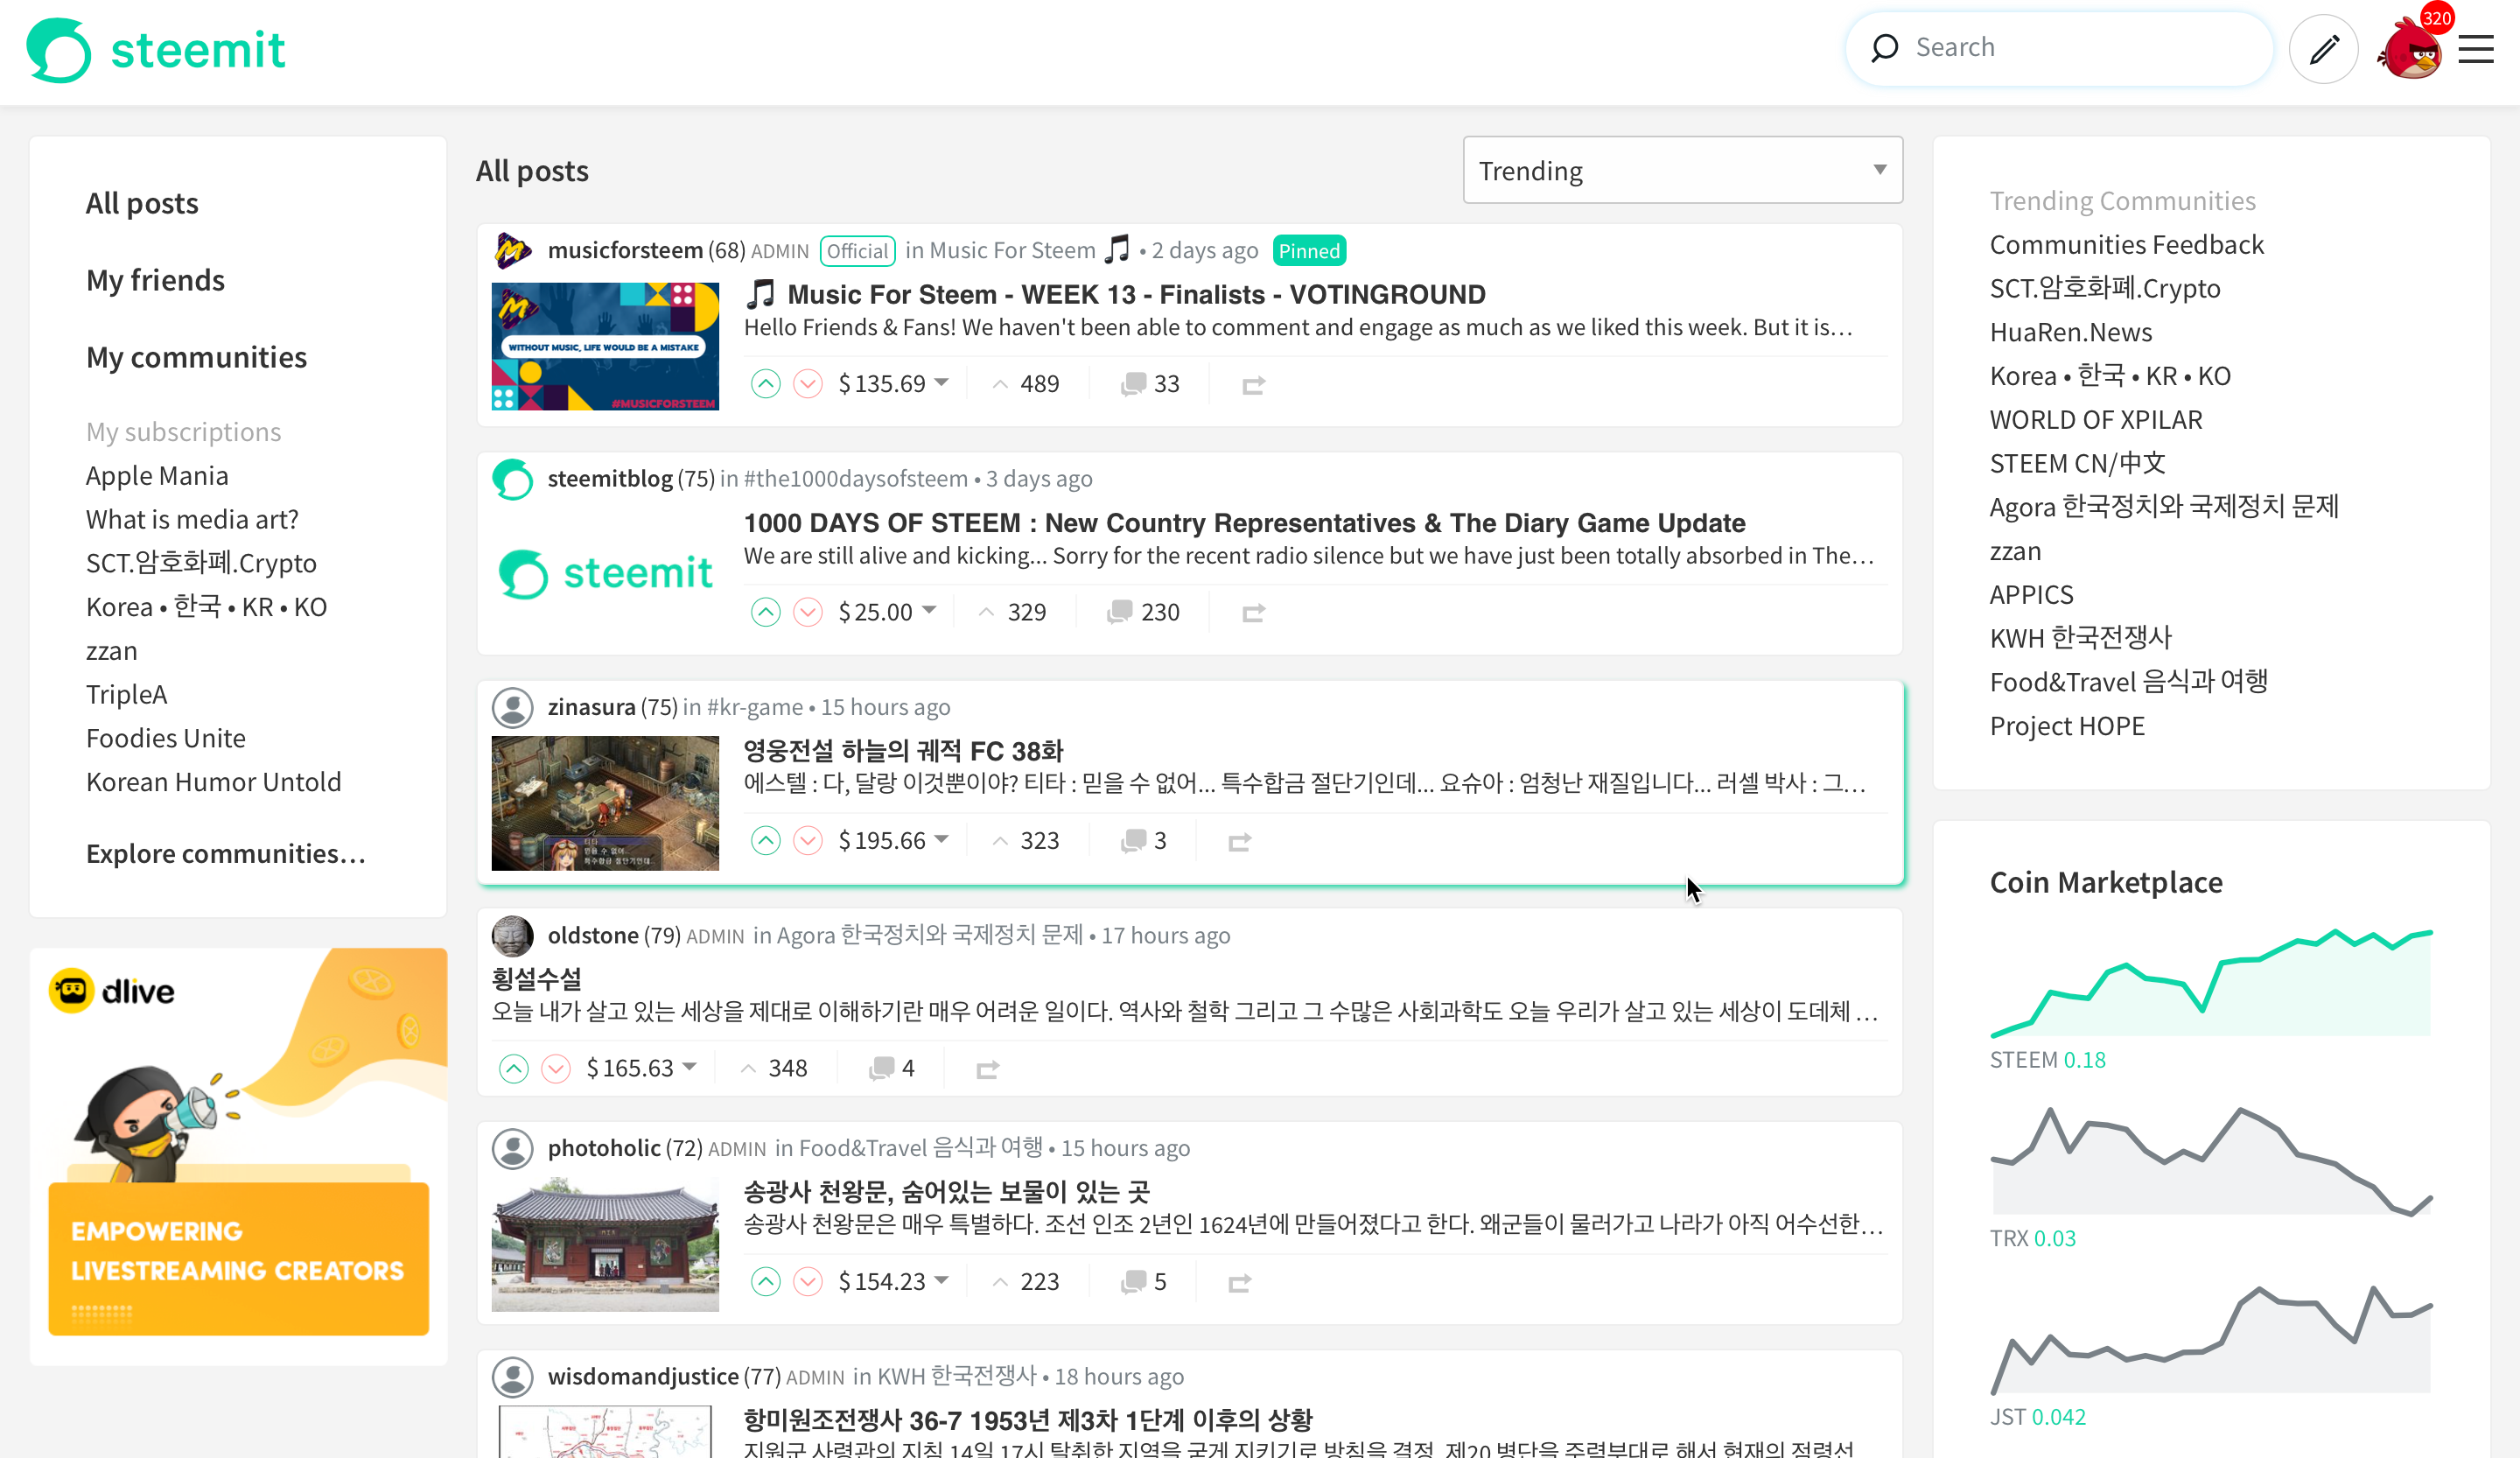The height and width of the screenshot is (1458, 2520).
Task: Upvote the Music For Steem Week 13 post
Action: tap(765, 384)
